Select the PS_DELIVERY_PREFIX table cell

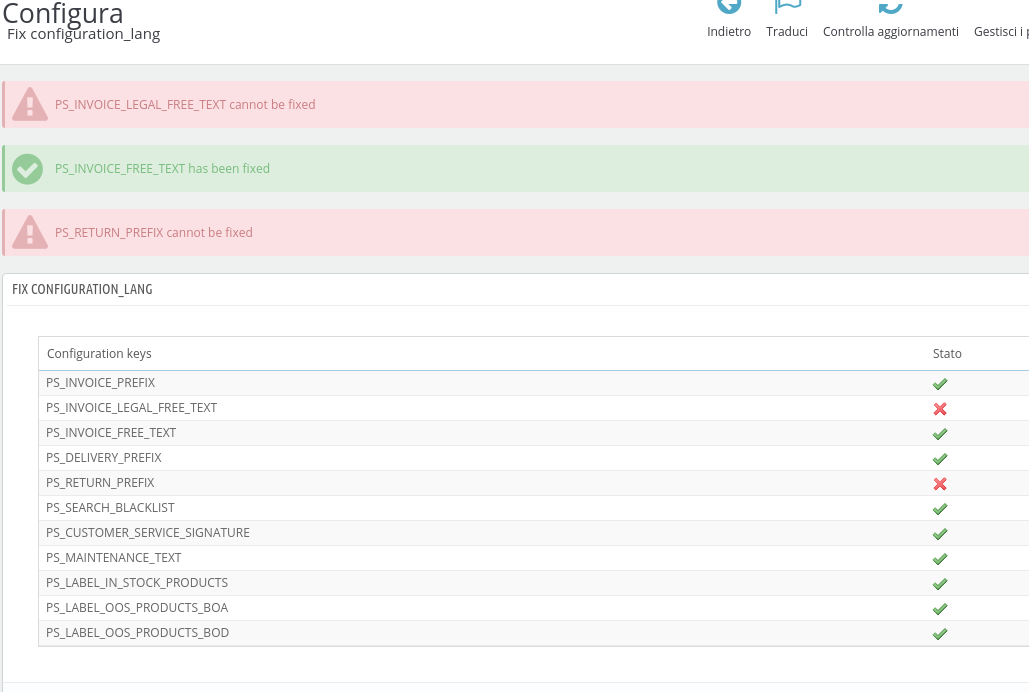104,458
